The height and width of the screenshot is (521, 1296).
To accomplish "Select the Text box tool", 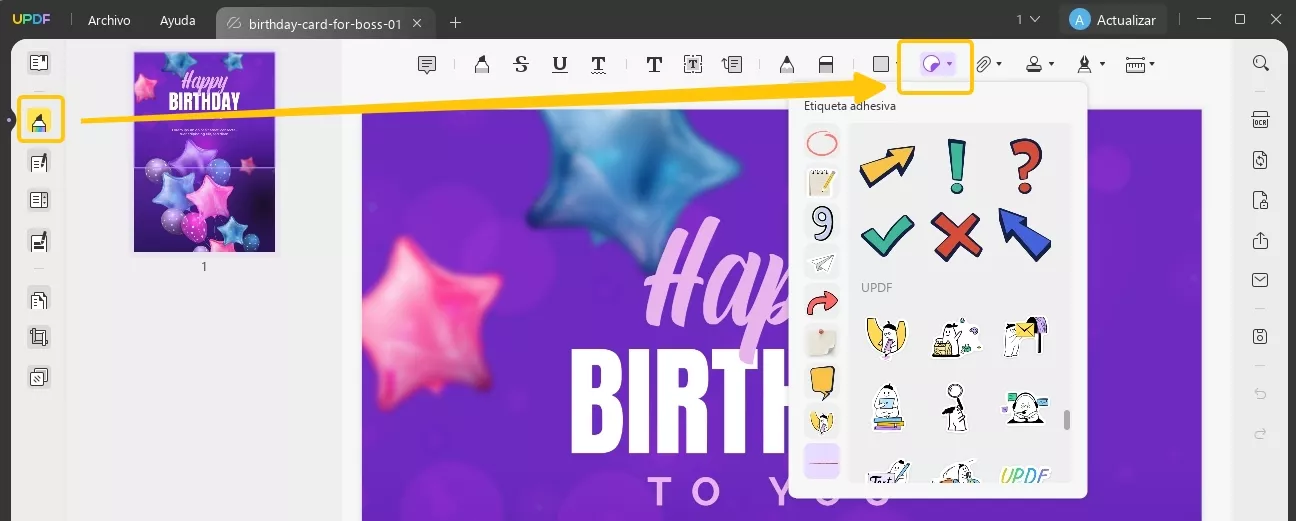I will point(693,65).
